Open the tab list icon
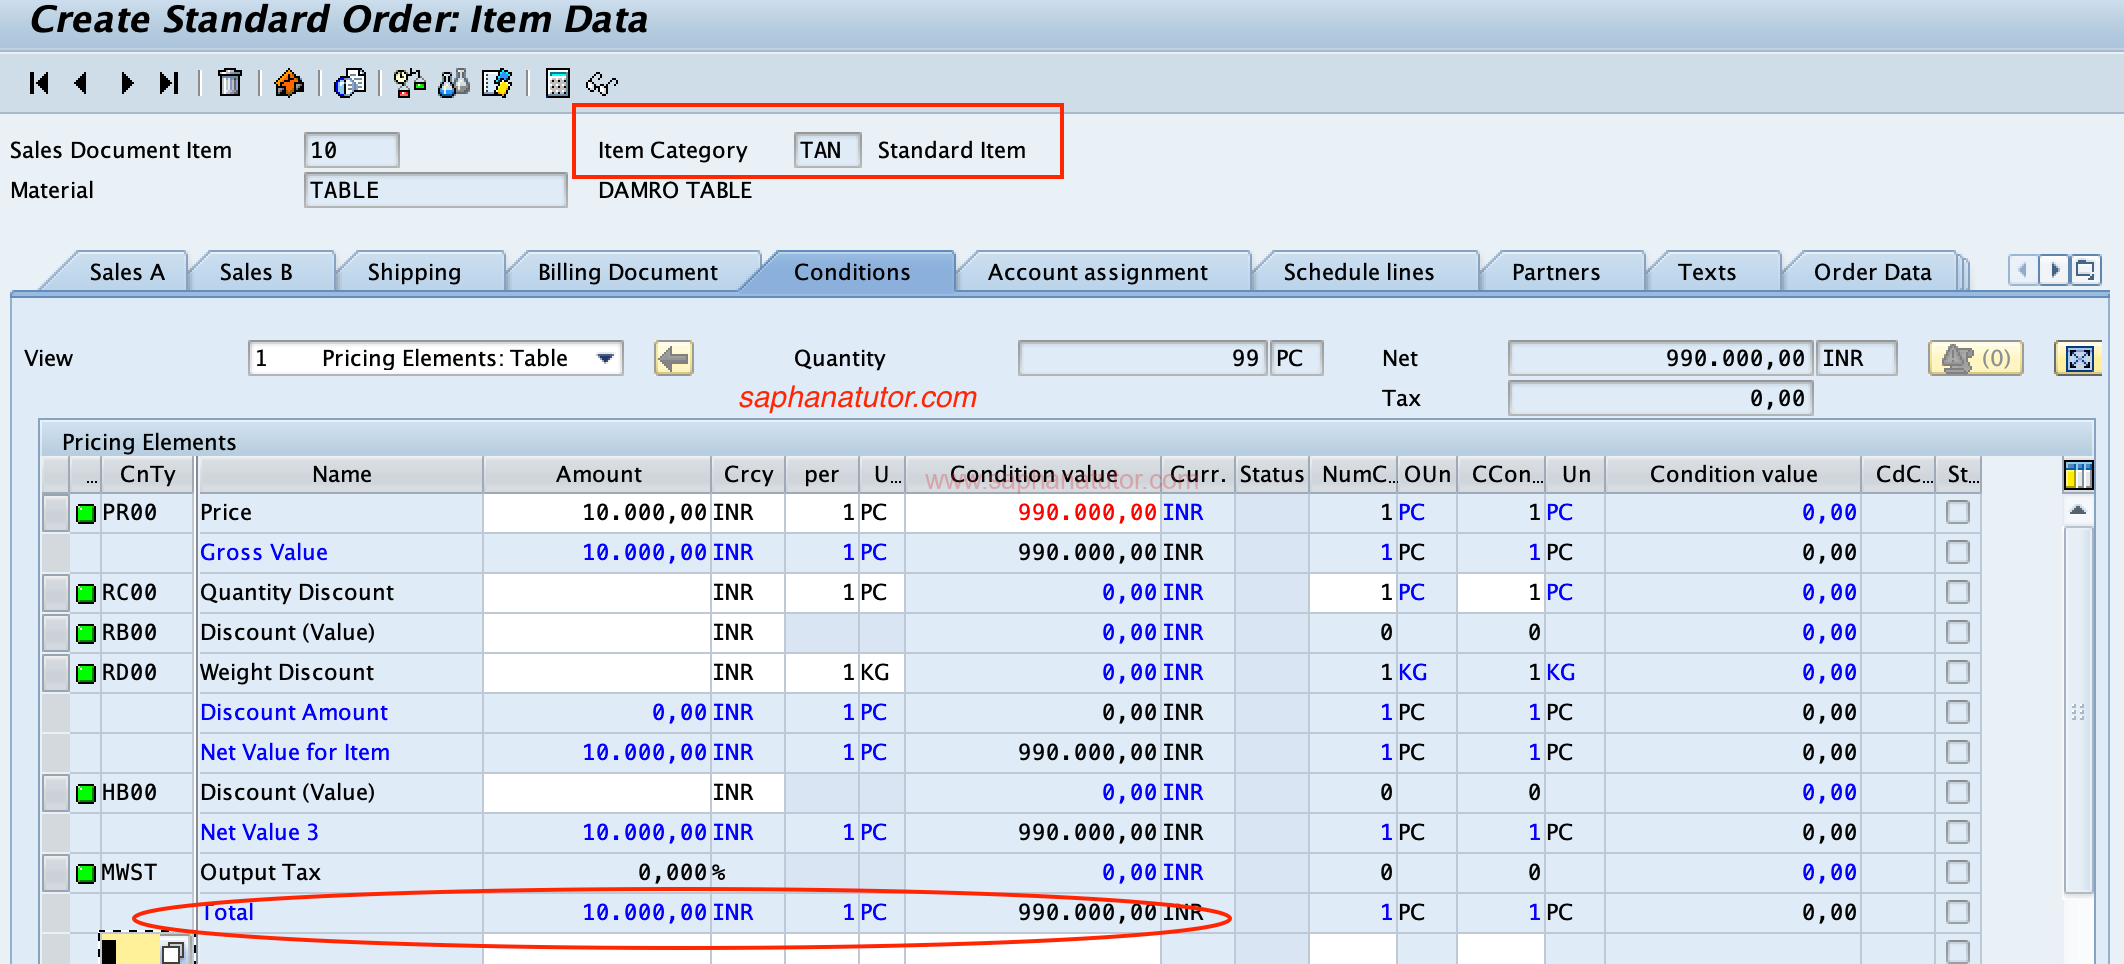This screenshot has width=2124, height=964. [2086, 270]
